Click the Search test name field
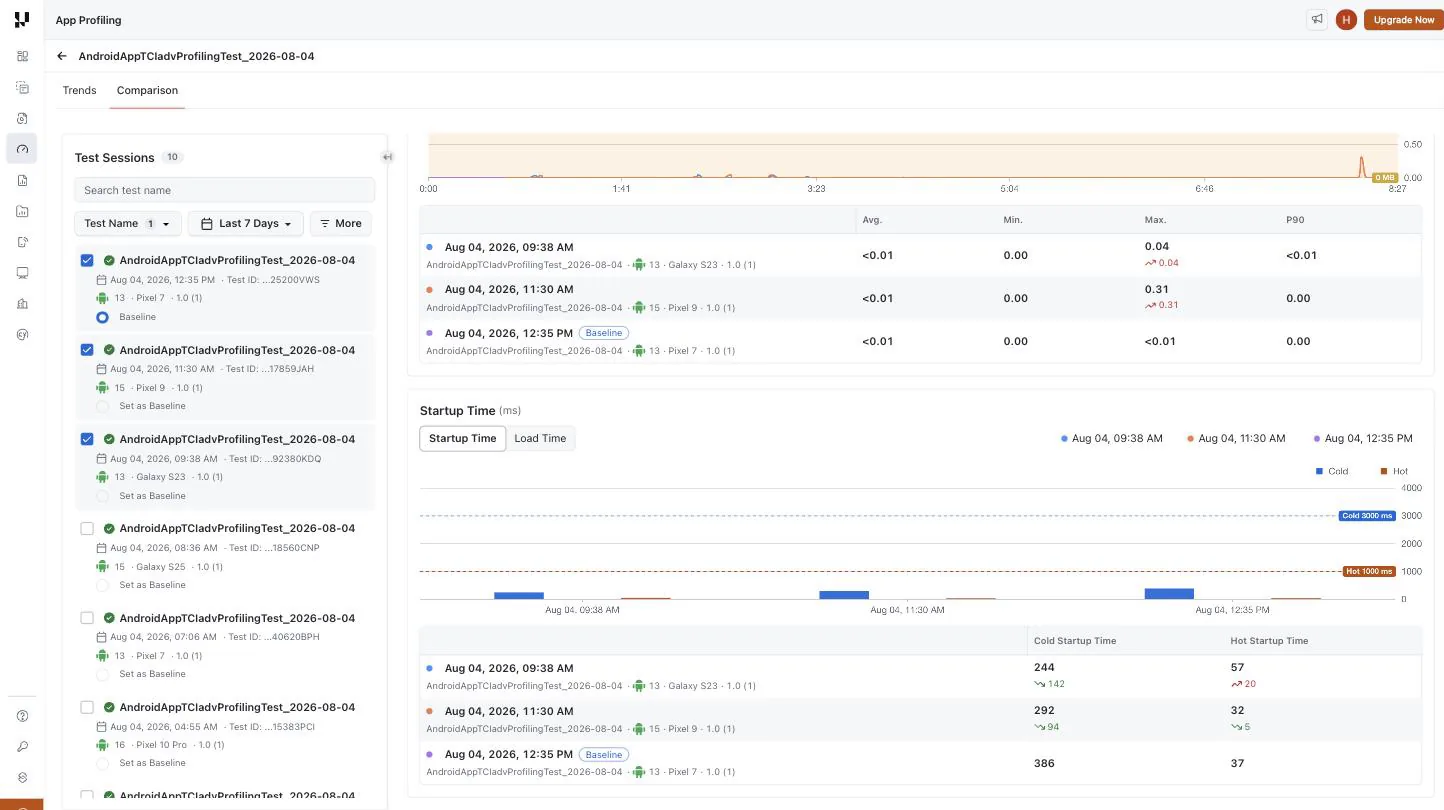 coord(225,190)
